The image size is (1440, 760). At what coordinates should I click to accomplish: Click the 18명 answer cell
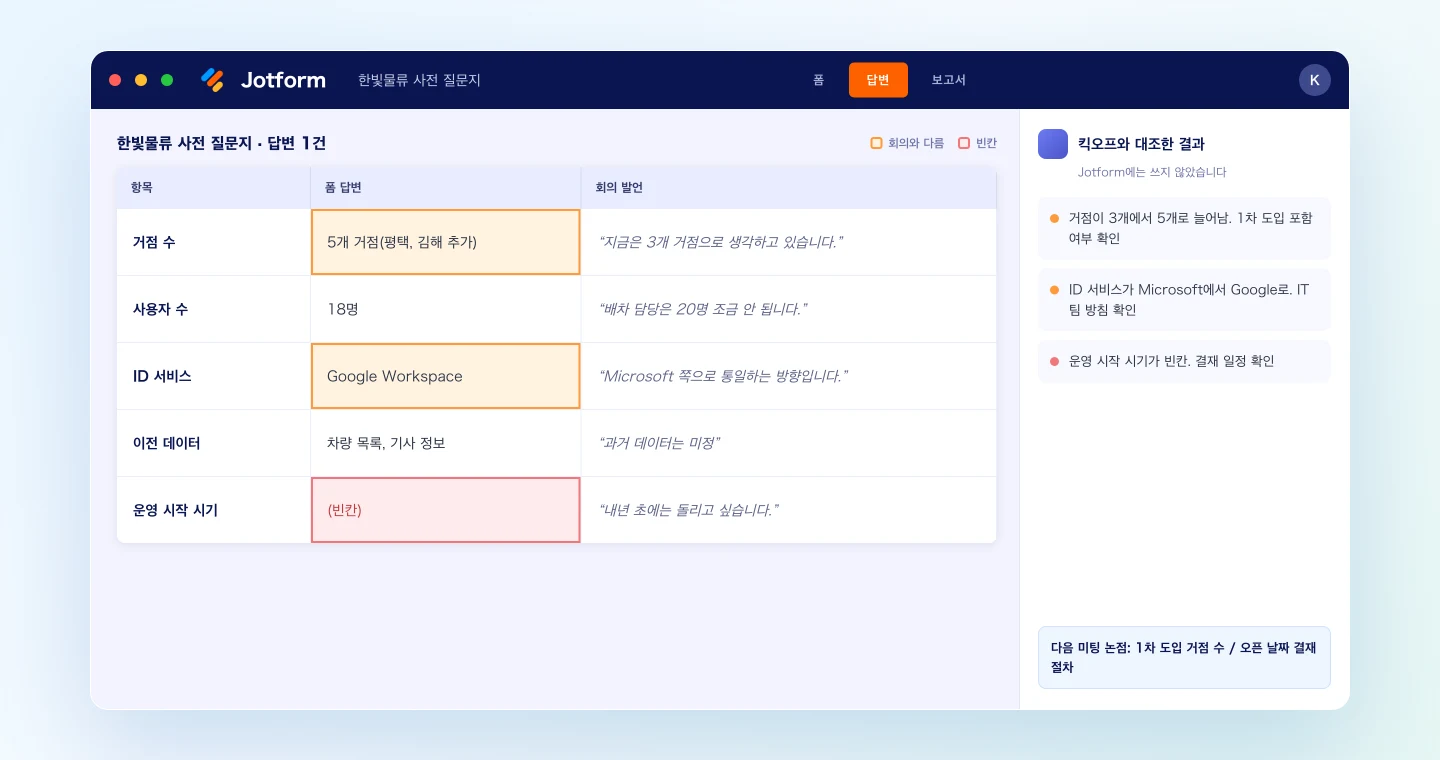coord(446,309)
